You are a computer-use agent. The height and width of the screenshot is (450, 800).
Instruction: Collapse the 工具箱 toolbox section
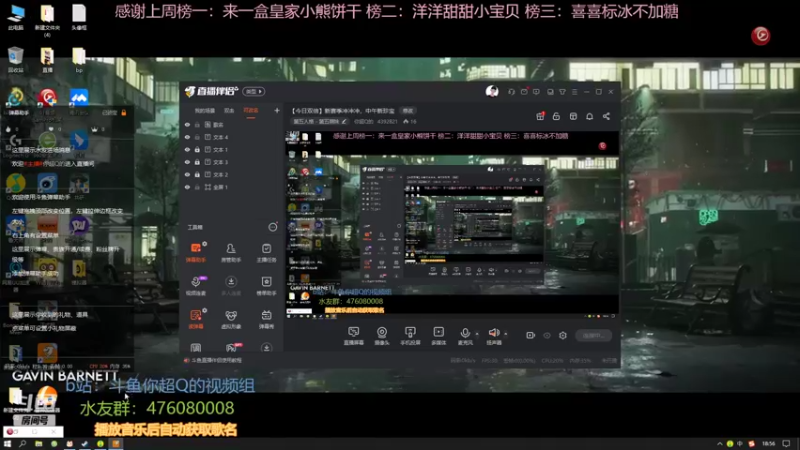pyautogui.click(x=273, y=227)
